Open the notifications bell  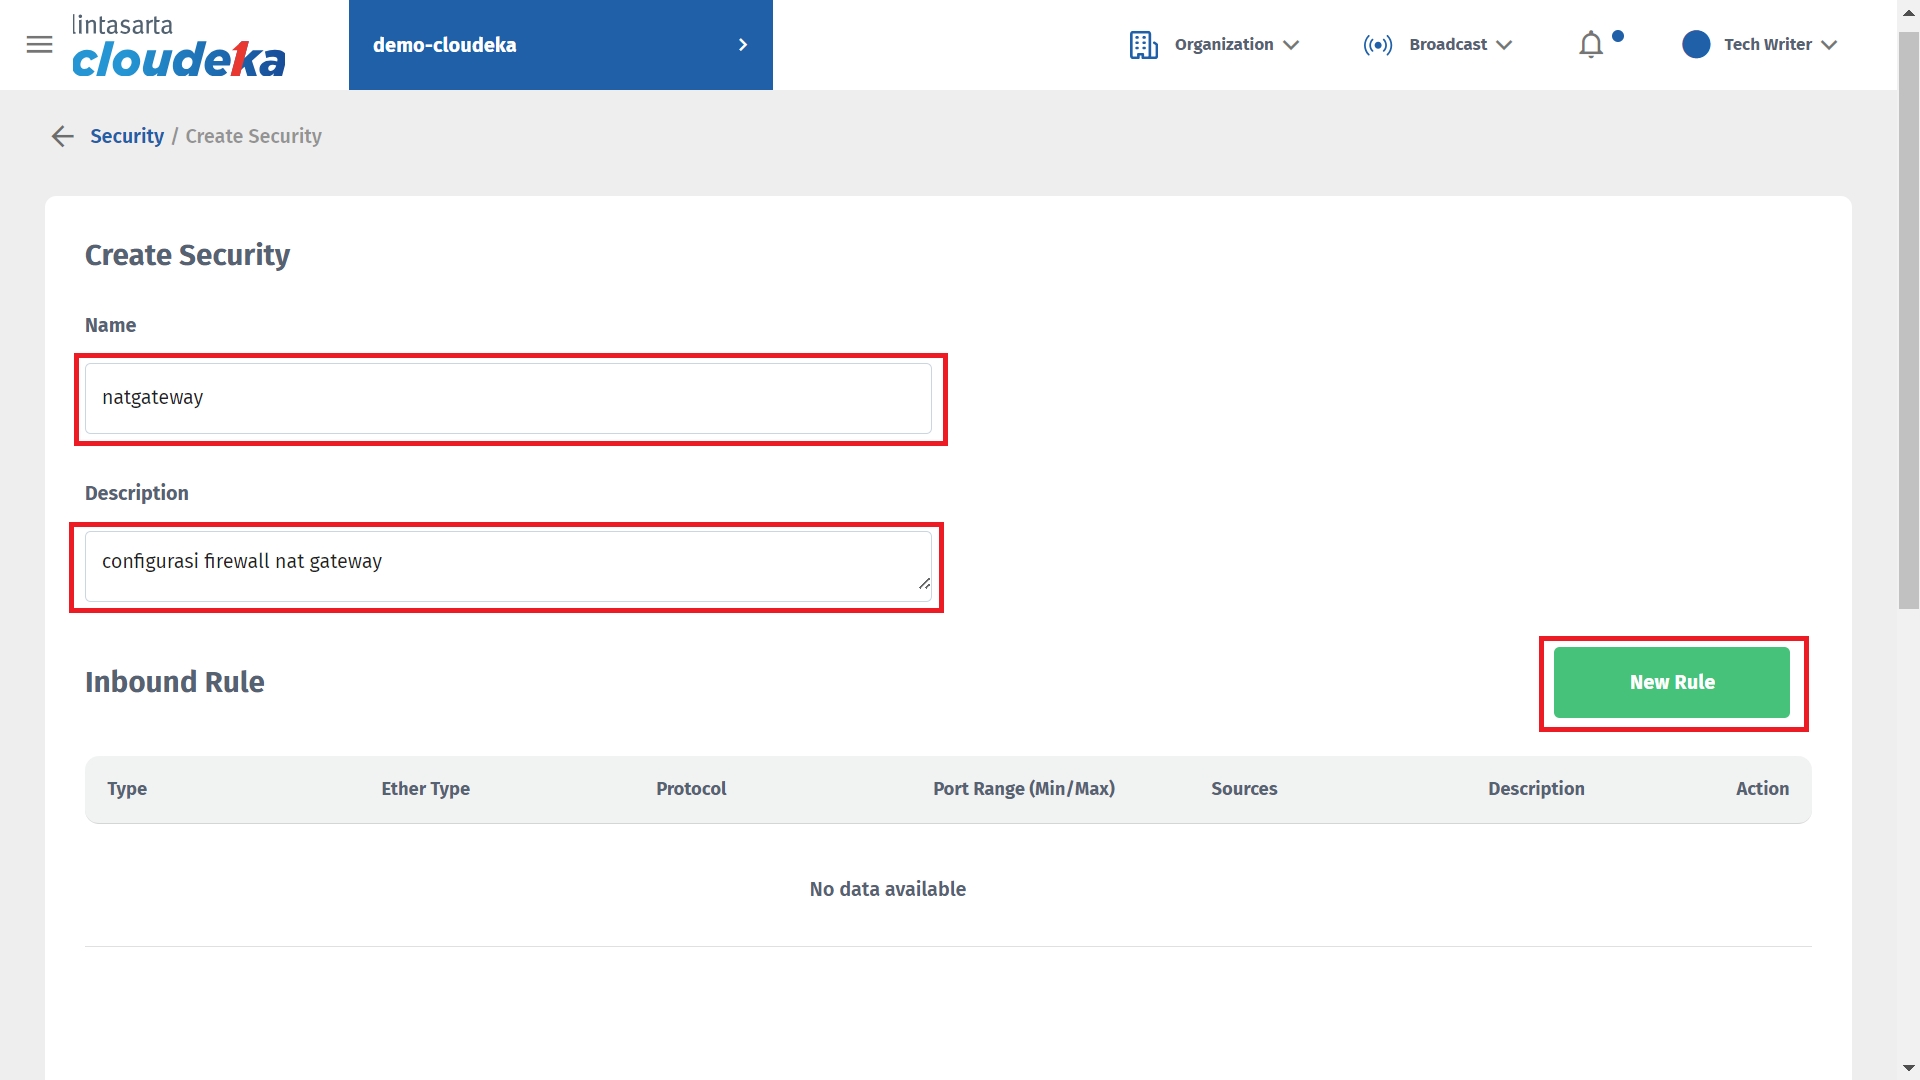click(x=1590, y=45)
